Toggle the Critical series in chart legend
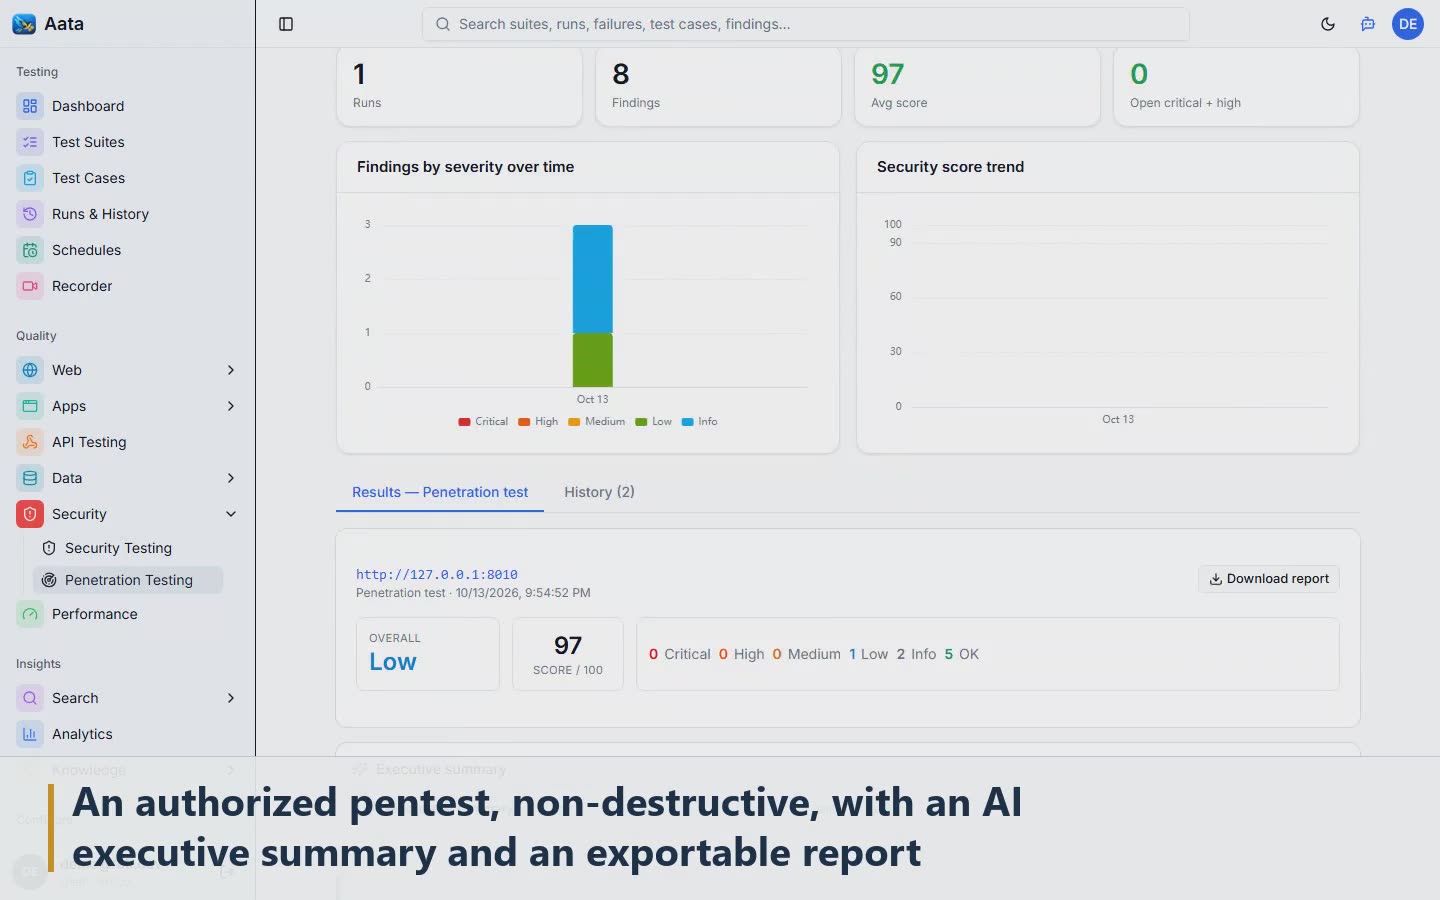Image resolution: width=1440 pixels, height=900 pixels. (x=483, y=422)
